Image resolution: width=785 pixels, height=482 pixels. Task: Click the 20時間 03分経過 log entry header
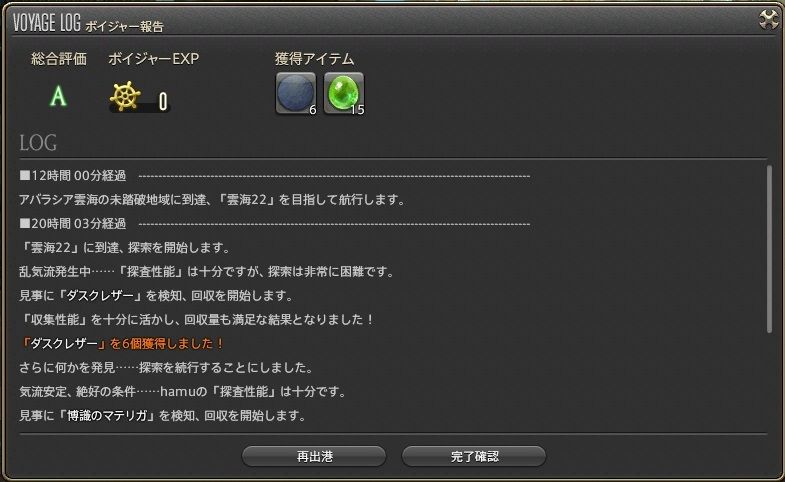point(73,224)
